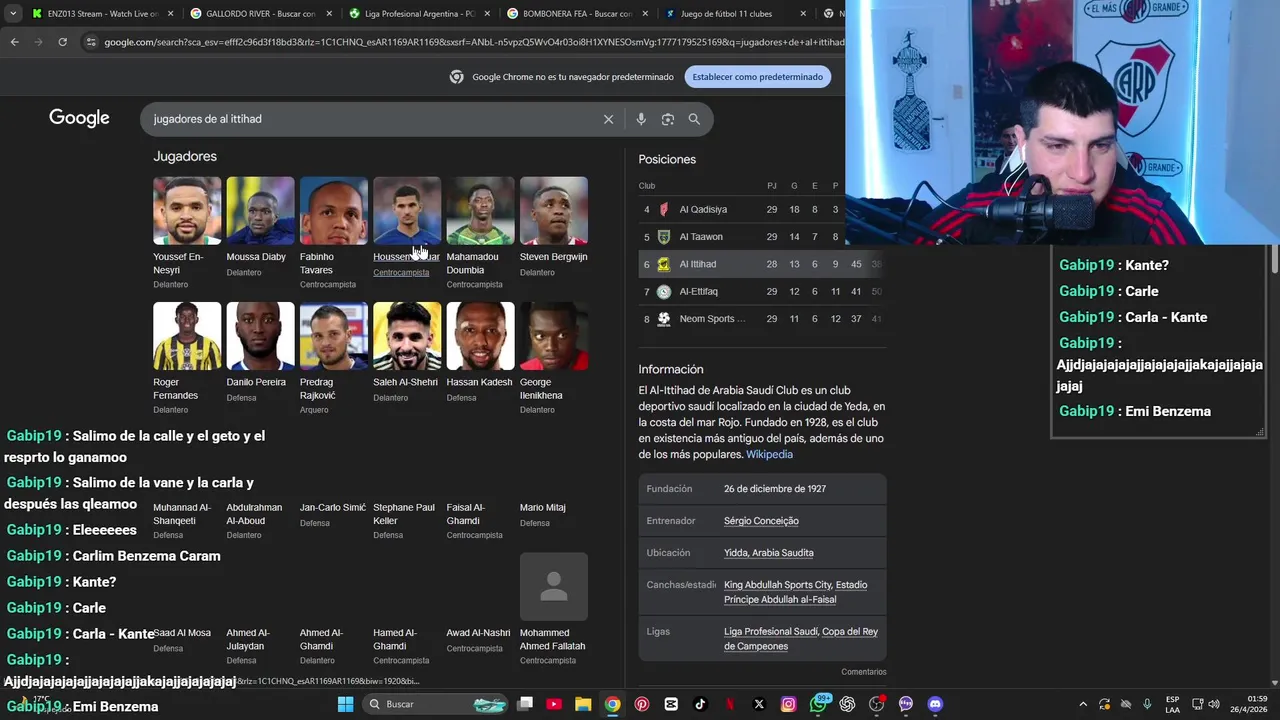Open CapCut from the taskbar

click(x=671, y=704)
